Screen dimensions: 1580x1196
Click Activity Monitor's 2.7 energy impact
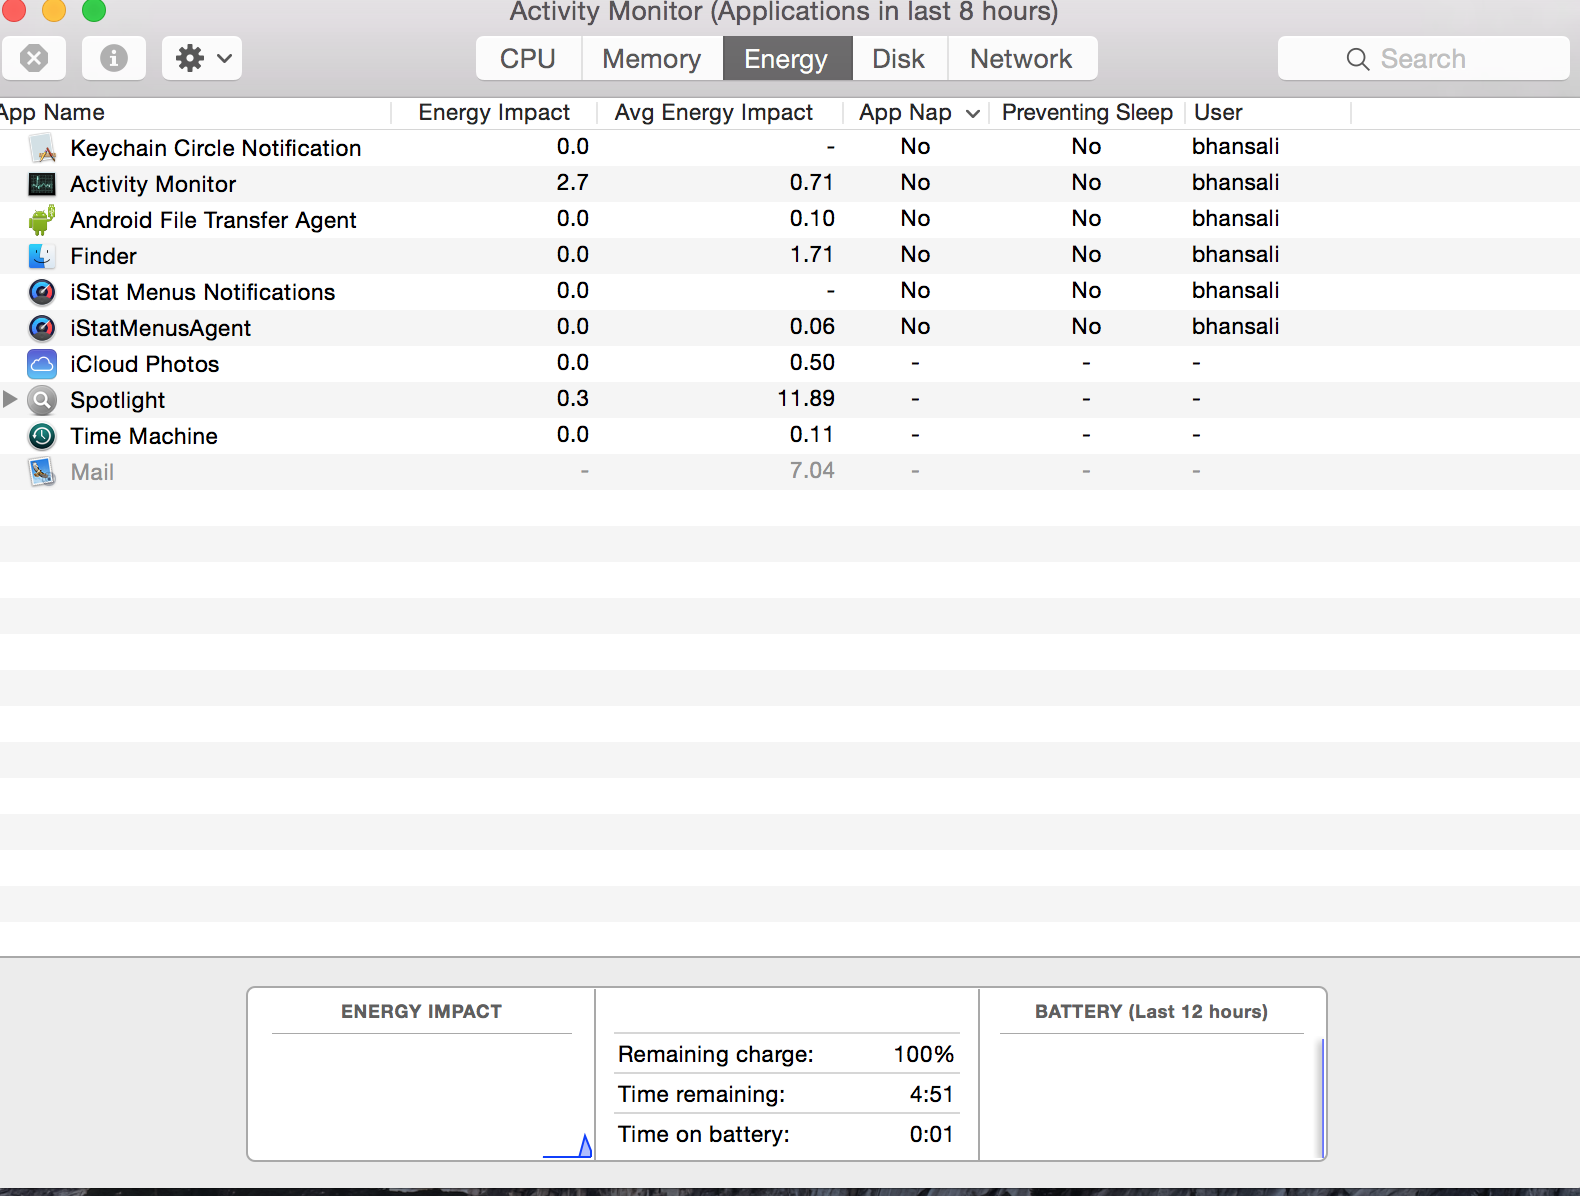[x=573, y=182]
